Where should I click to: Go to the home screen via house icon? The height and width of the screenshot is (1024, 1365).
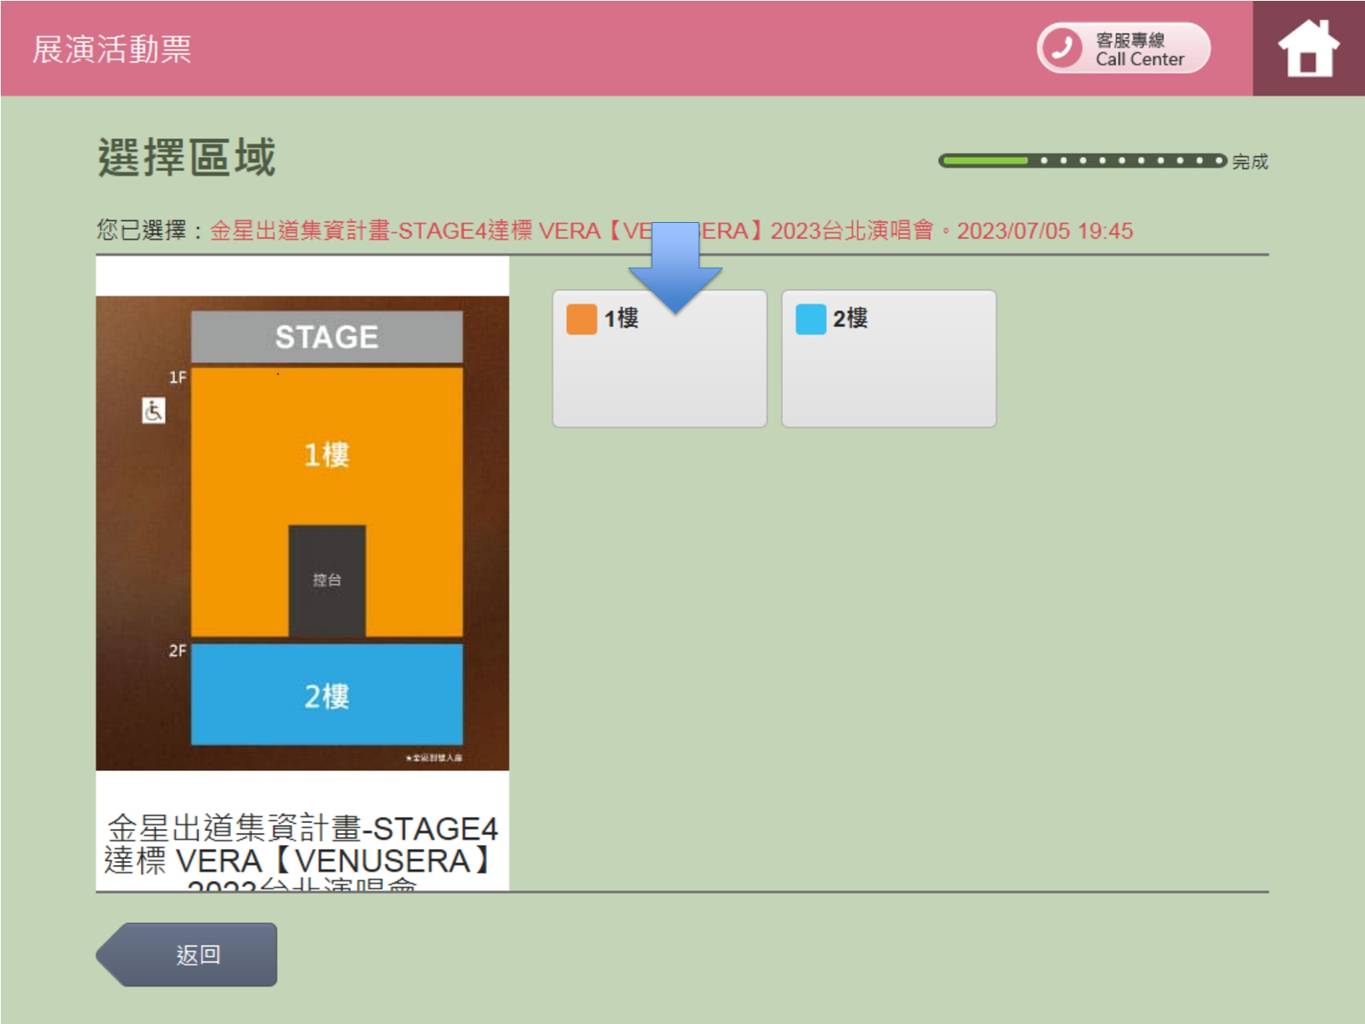pyautogui.click(x=1308, y=49)
